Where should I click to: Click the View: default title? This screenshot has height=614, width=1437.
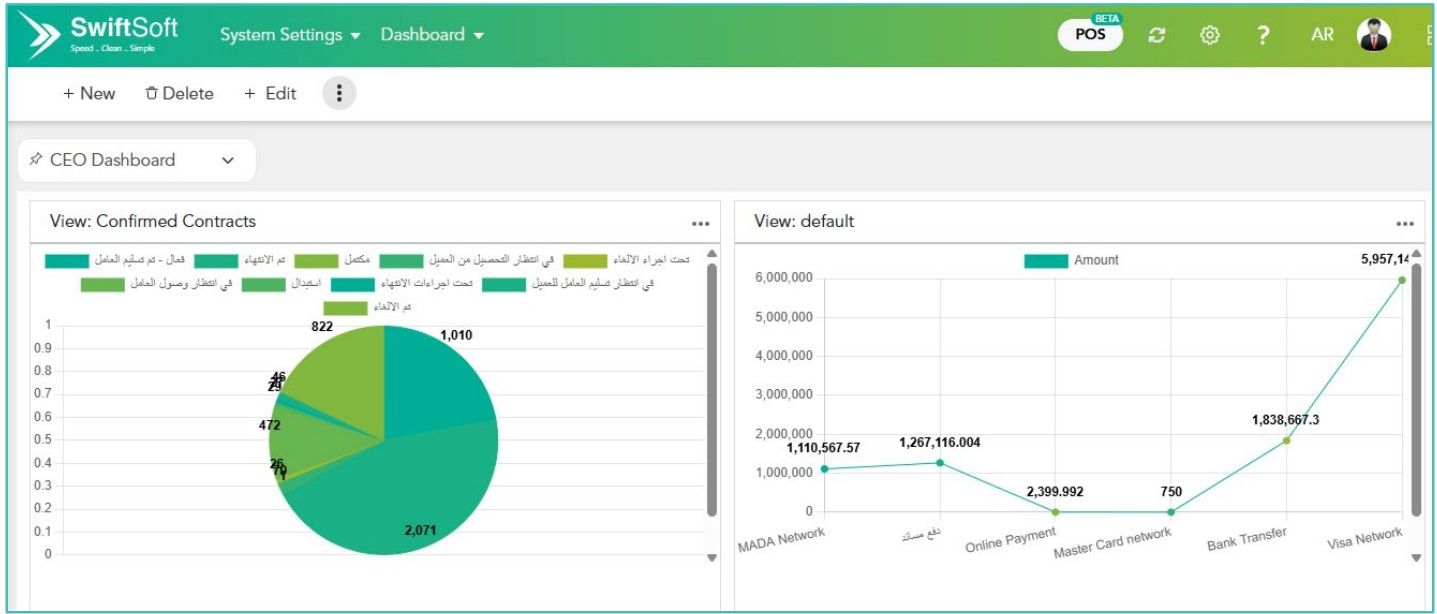[804, 221]
